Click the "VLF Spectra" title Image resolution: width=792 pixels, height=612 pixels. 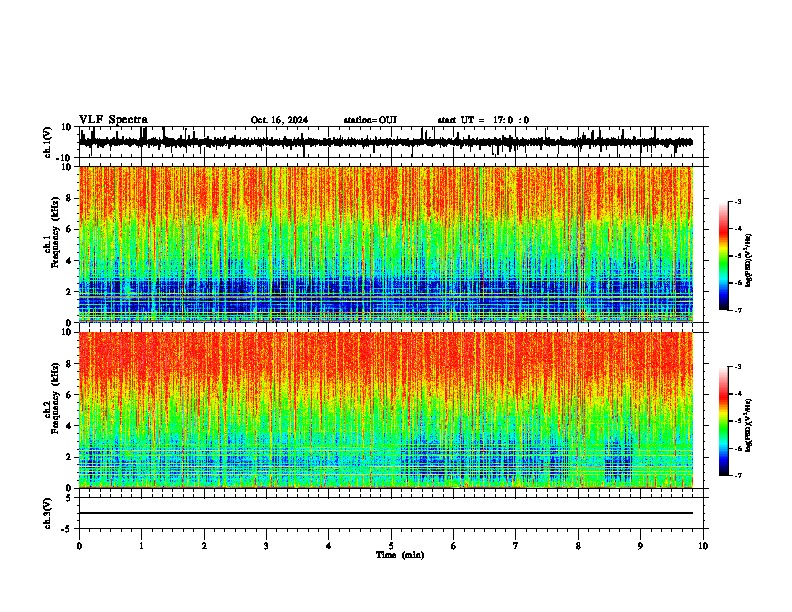(x=113, y=120)
